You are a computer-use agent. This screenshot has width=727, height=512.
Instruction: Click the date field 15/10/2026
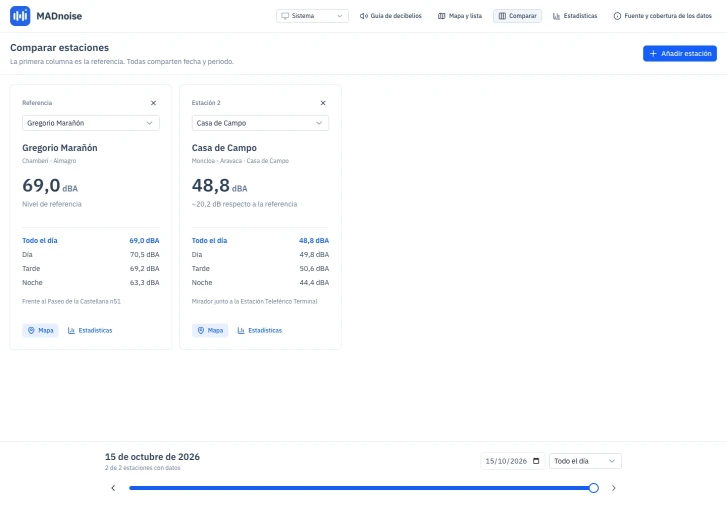(x=512, y=461)
